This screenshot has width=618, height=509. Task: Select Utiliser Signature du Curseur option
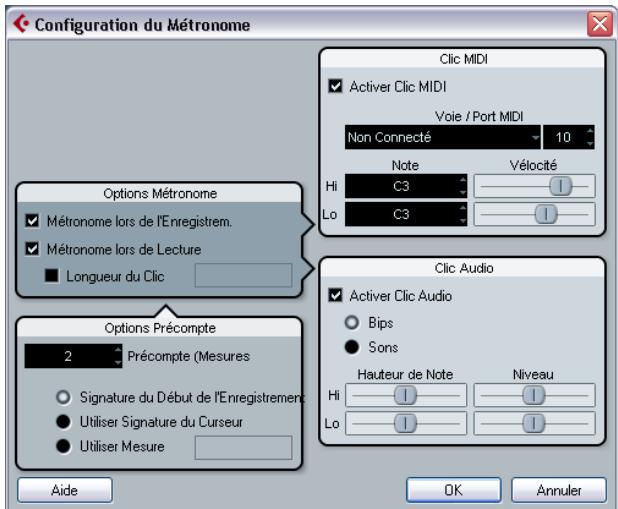(63, 421)
